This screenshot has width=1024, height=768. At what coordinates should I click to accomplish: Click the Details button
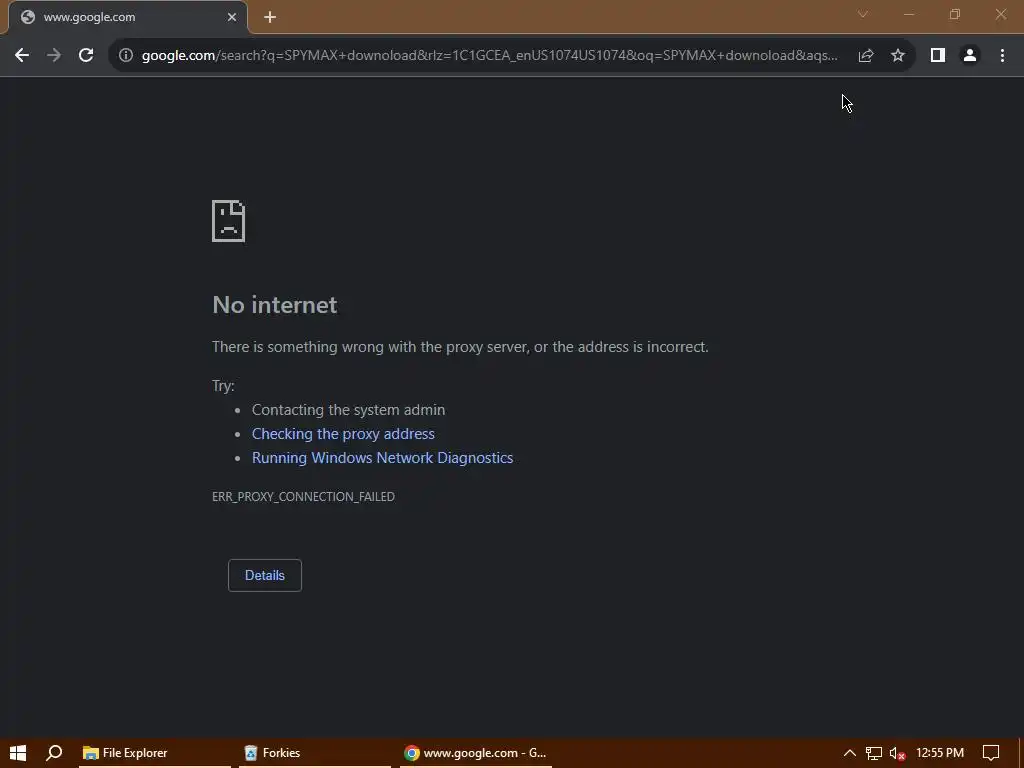point(264,575)
